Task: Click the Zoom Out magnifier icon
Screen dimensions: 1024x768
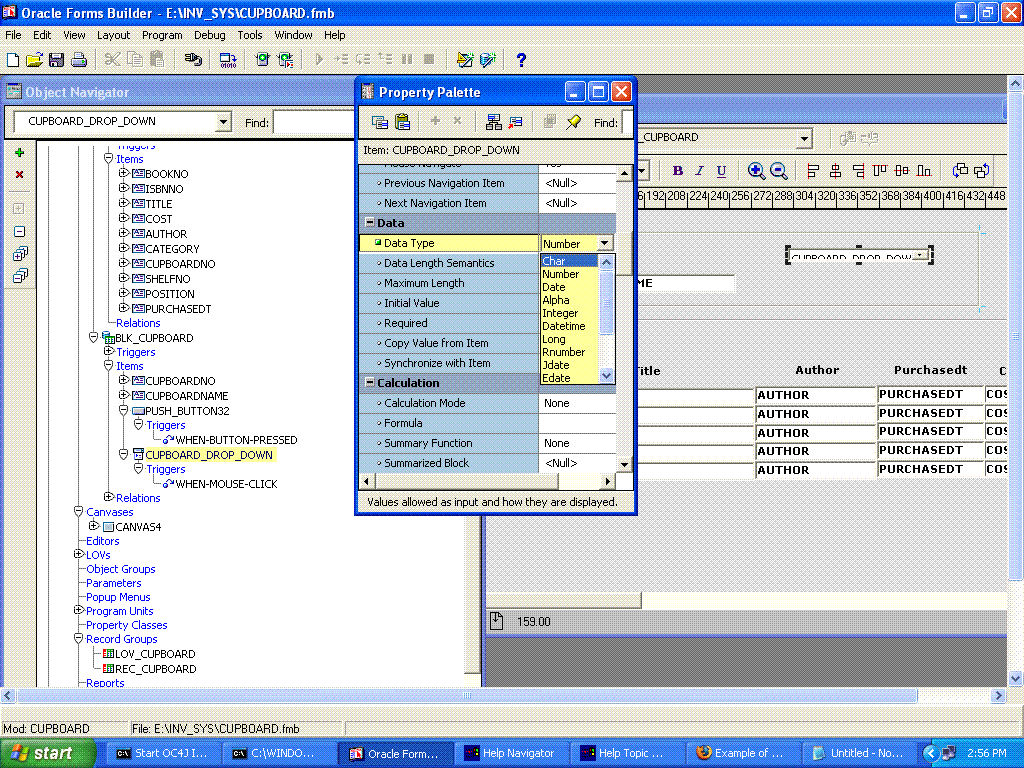Action: tap(778, 171)
